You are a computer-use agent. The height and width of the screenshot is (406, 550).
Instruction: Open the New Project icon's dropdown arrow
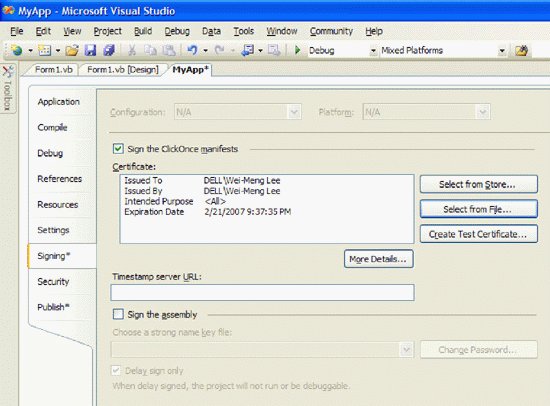click(31, 51)
